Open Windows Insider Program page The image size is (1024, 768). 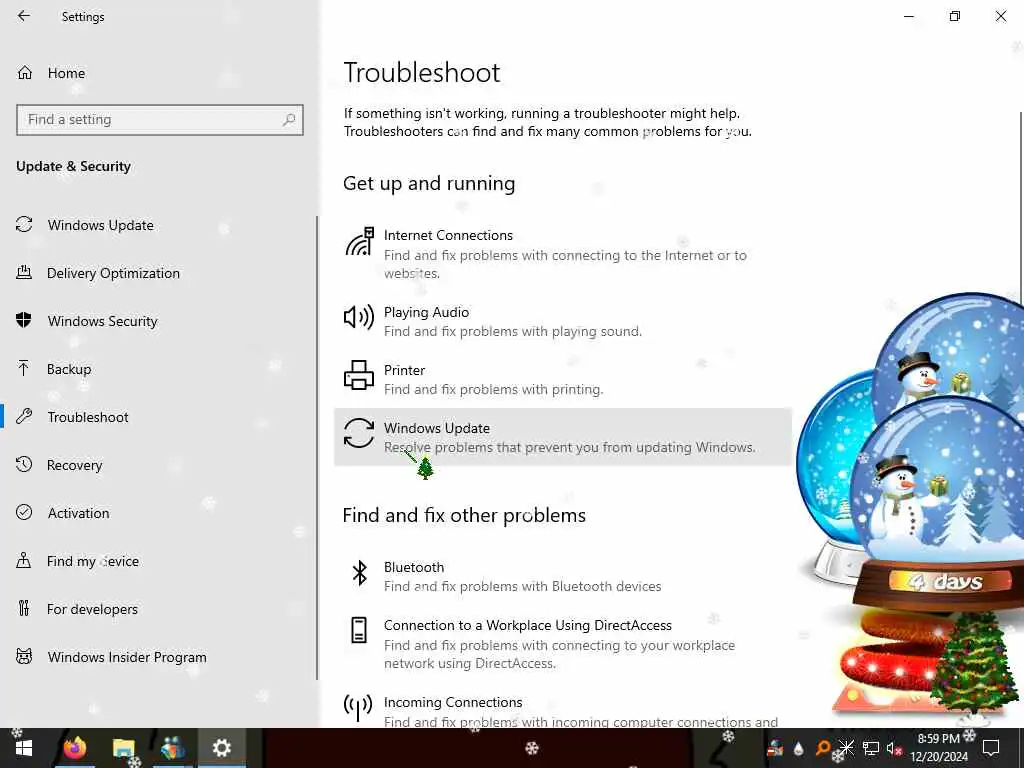127,657
